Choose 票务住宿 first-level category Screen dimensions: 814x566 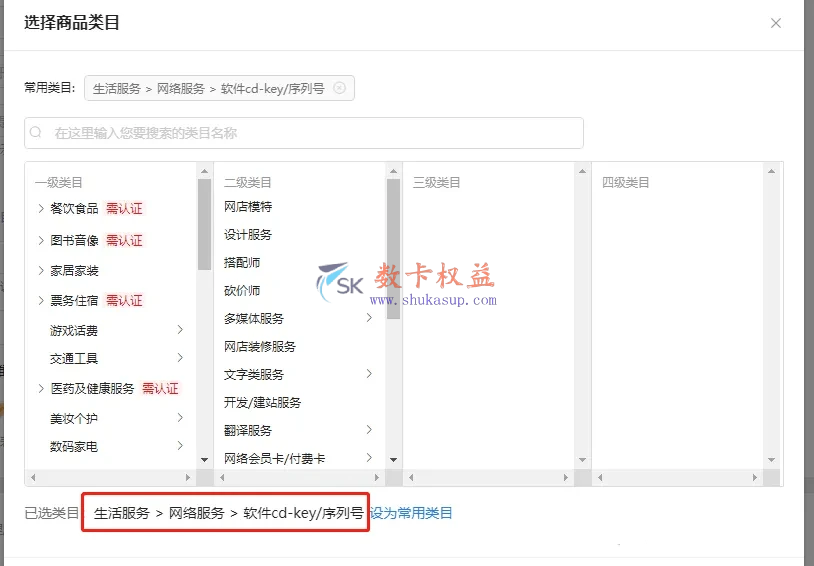coord(74,301)
